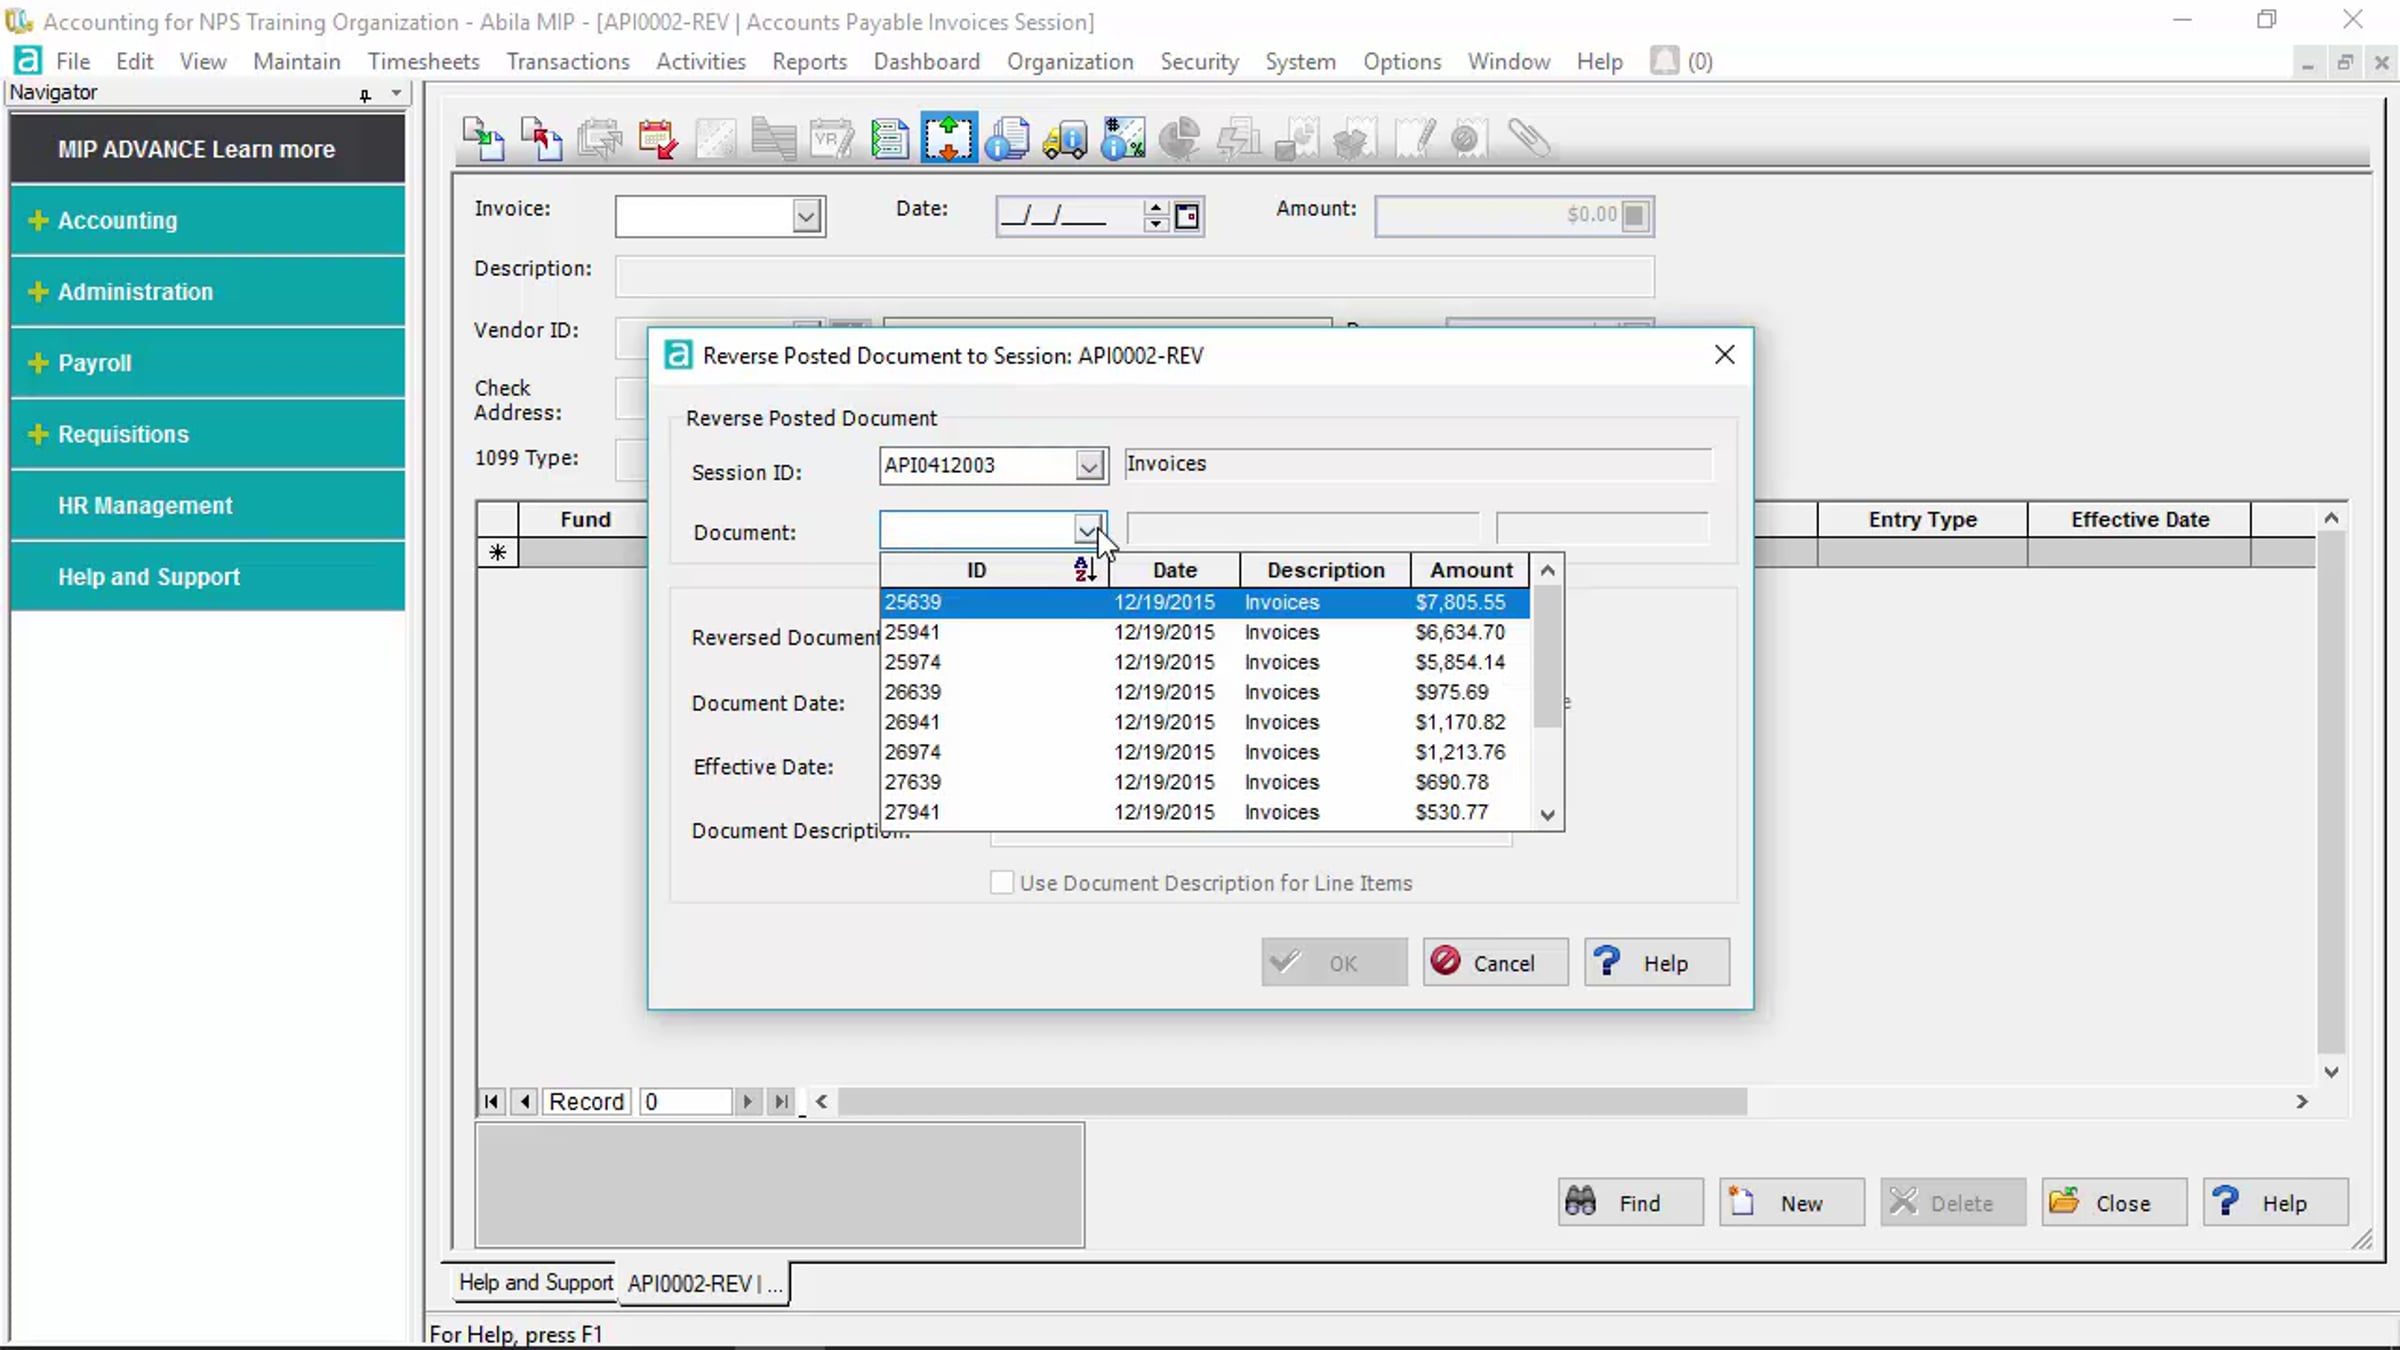The width and height of the screenshot is (2400, 1350).
Task: Click the New button
Action: tap(1791, 1202)
